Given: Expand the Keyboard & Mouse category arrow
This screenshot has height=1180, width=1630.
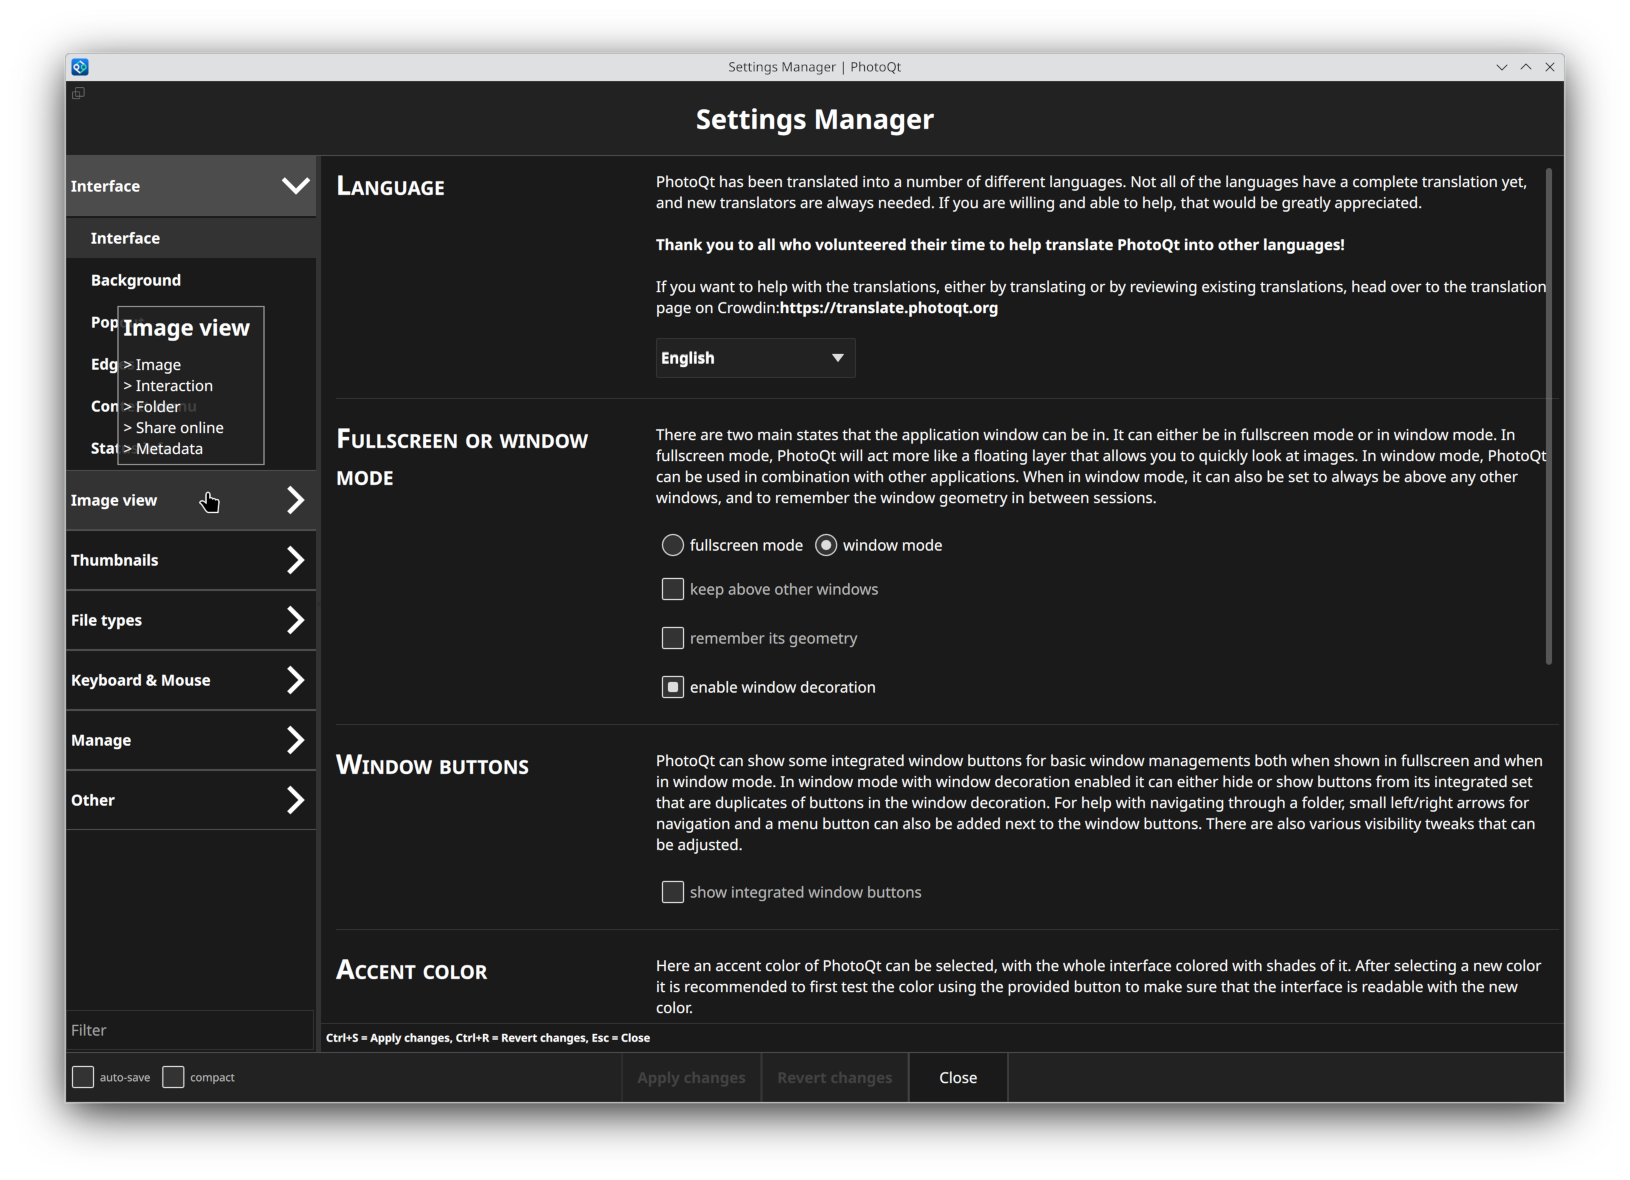Looking at the screenshot, I should pos(295,680).
